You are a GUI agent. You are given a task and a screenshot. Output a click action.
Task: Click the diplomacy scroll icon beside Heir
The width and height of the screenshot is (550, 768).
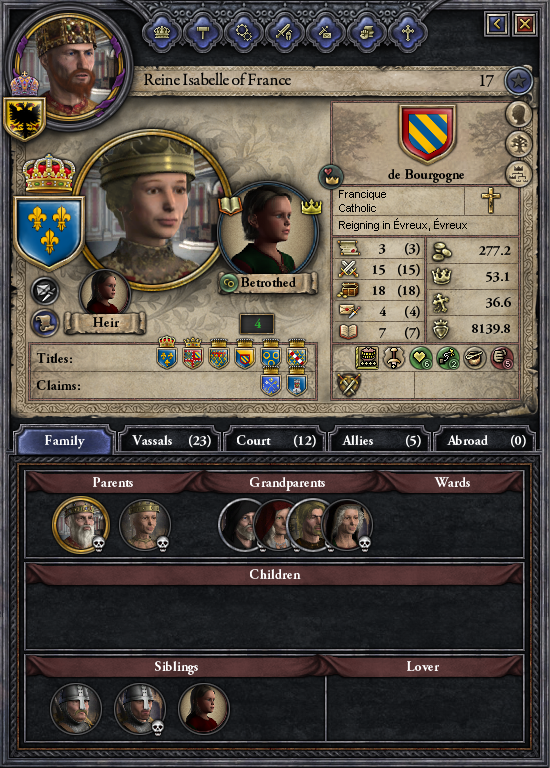tap(45, 323)
